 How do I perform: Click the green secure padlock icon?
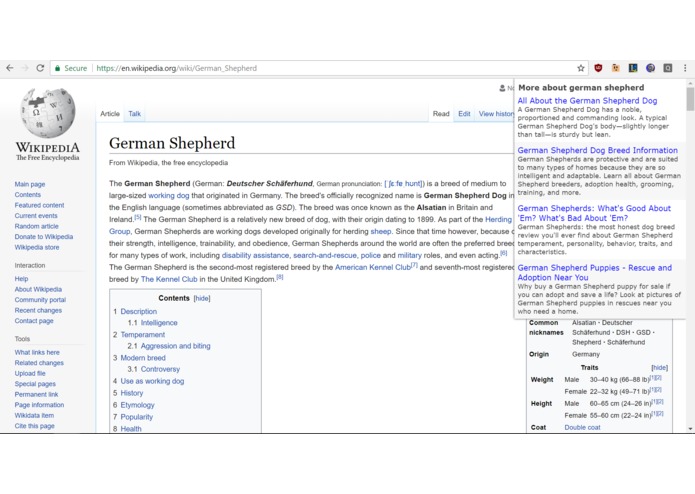coord(57,68)
